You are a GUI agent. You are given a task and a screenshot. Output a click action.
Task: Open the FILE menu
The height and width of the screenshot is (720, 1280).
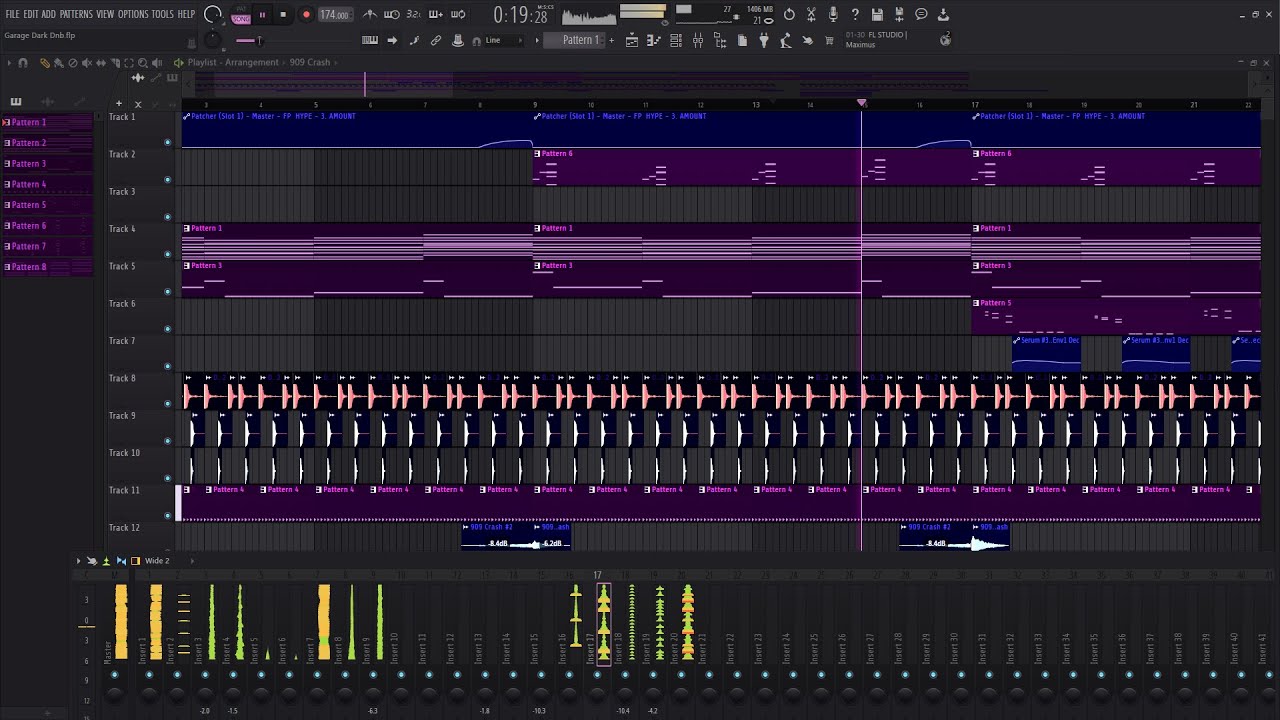[x=12, y=14]
